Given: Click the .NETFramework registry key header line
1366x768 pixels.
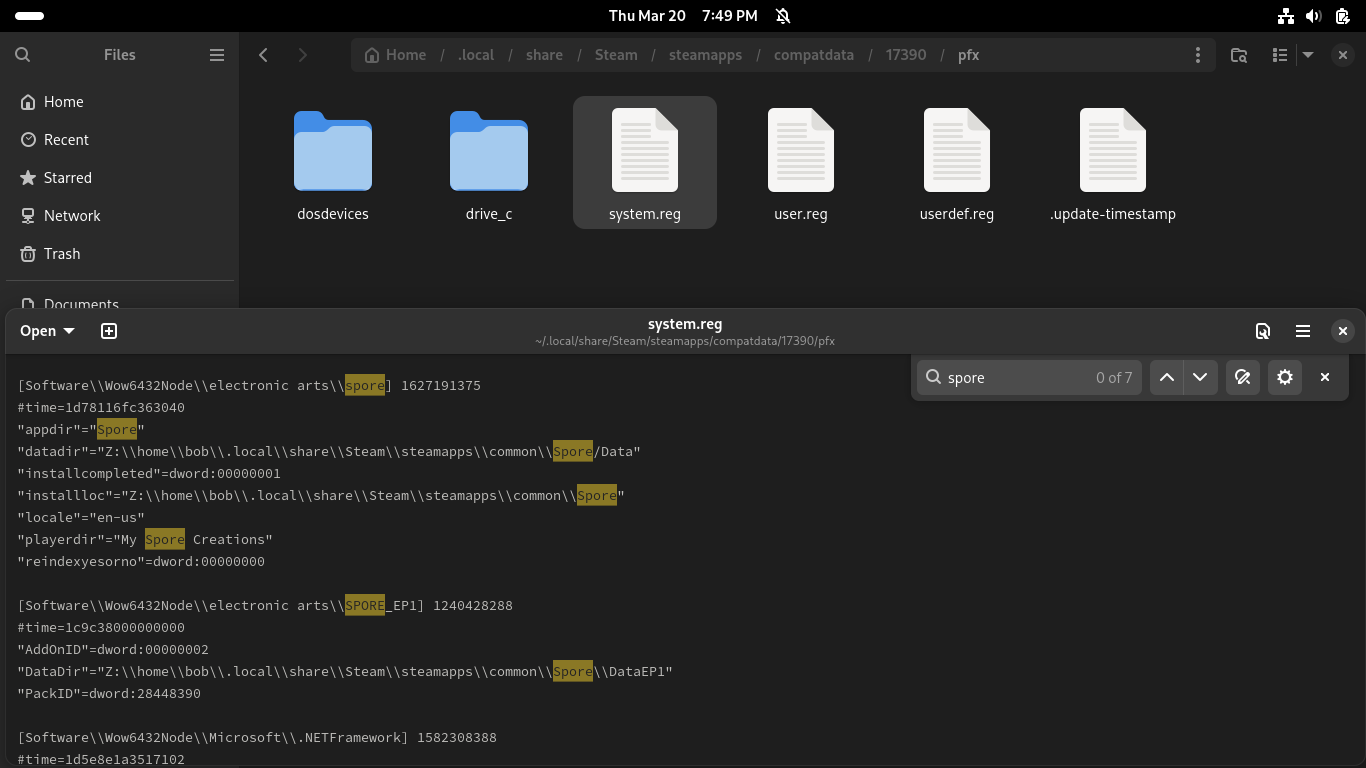Looking at the screenshot, I should (x=257, y=737).
